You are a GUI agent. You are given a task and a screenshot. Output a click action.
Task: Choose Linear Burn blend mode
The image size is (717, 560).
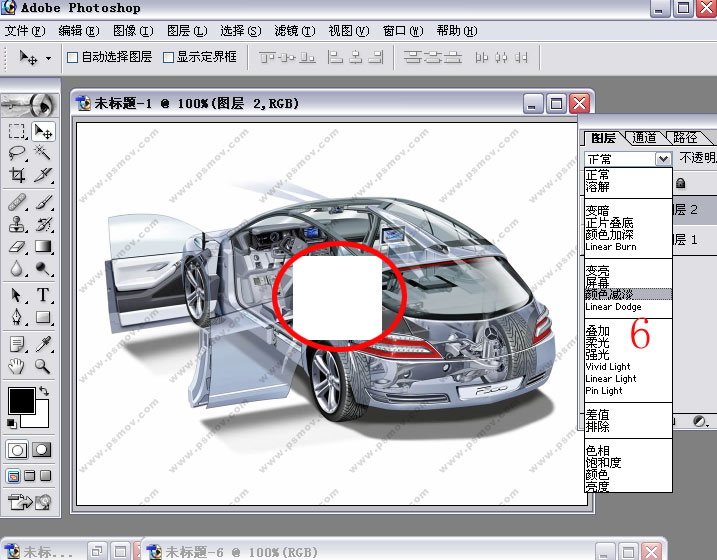coord(611,247)
